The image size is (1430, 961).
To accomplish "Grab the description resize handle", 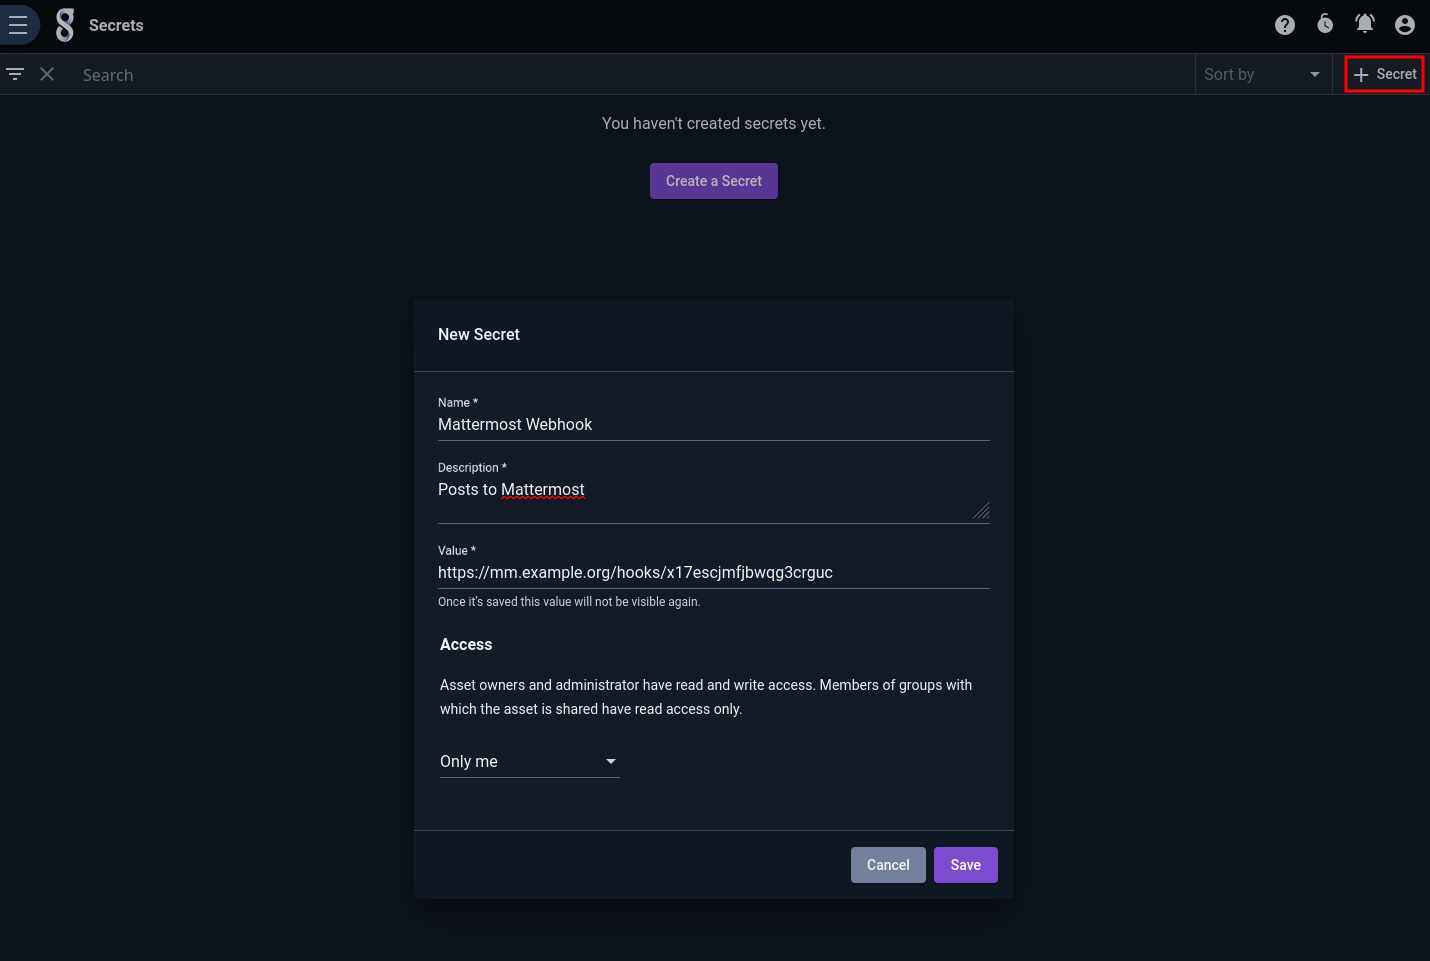I will 982,511.
